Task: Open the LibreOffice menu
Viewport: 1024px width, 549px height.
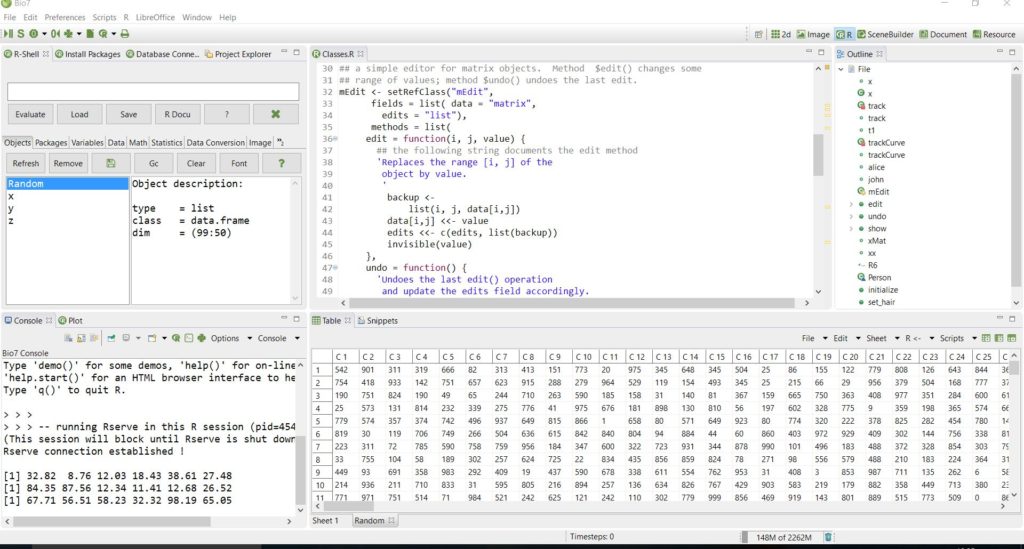Action: (x=156, y=17)
